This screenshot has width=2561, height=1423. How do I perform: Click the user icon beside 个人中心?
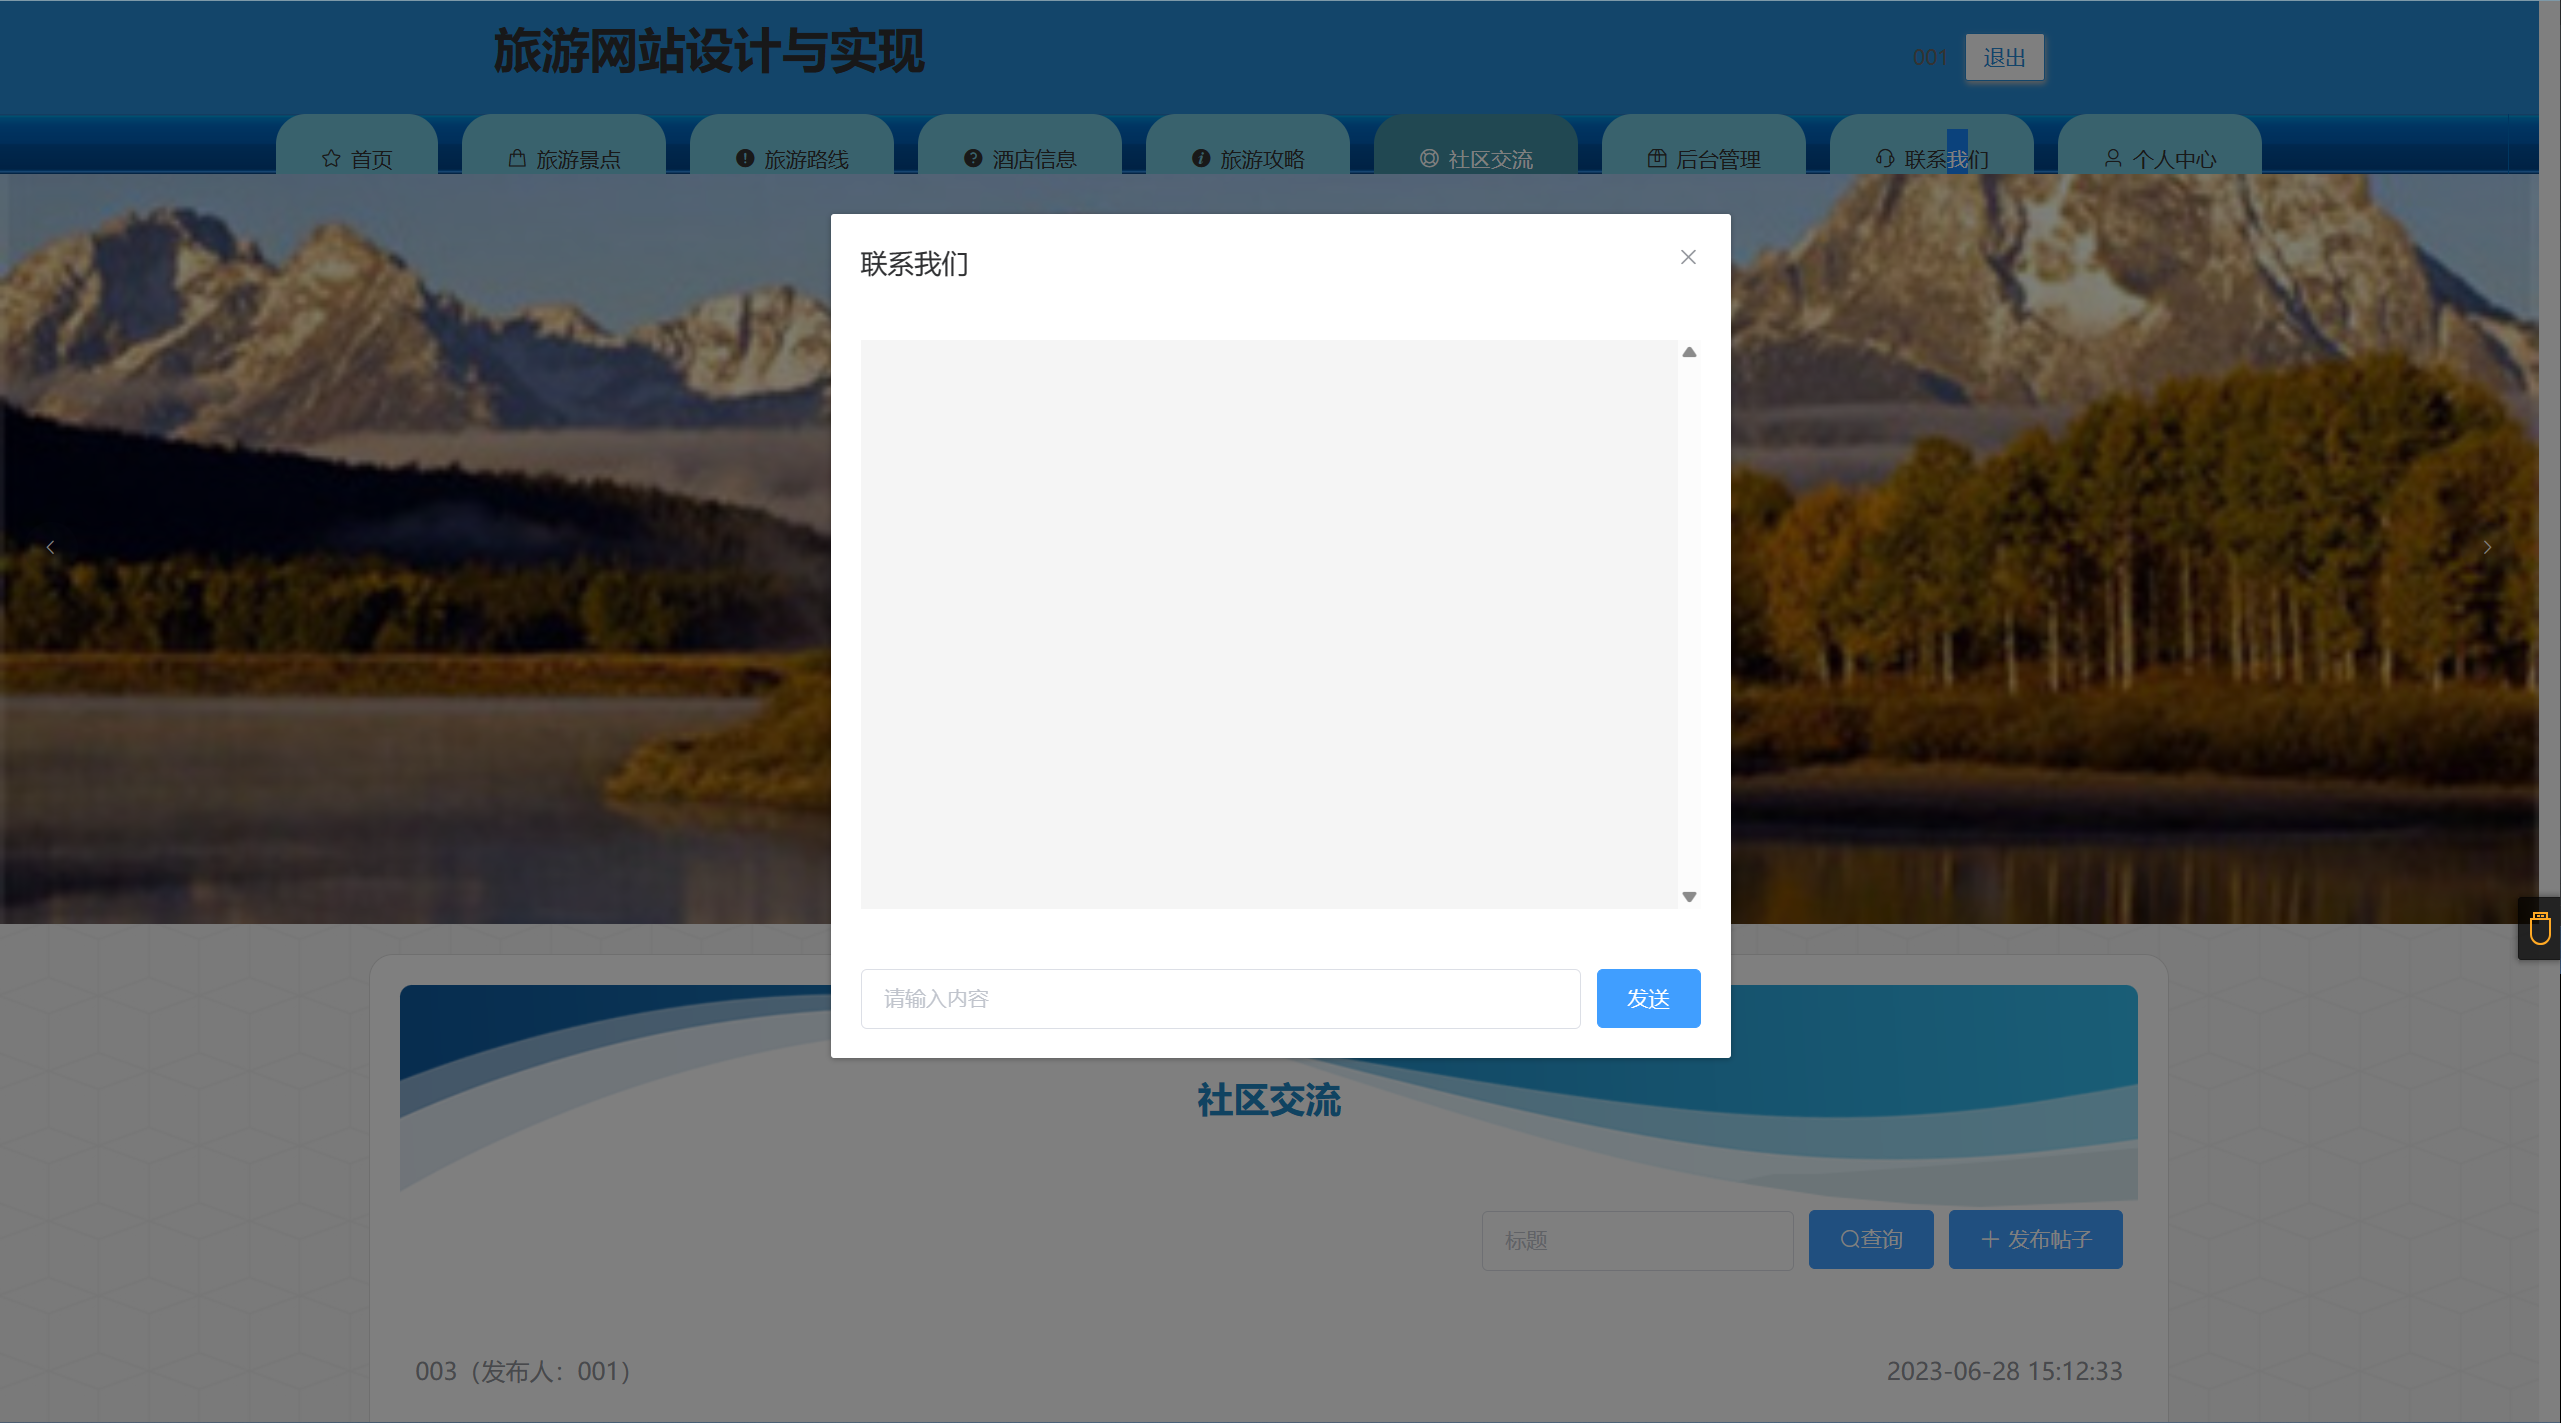2113,158
